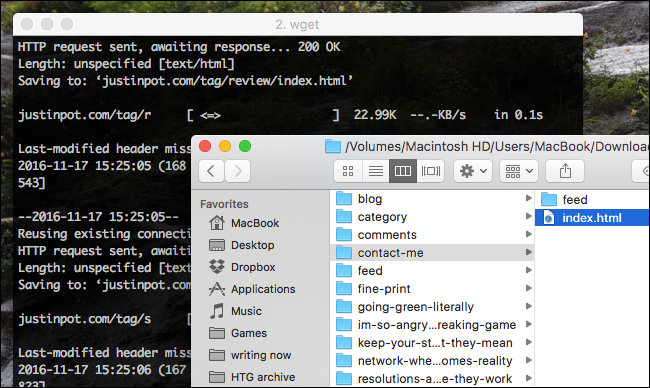Go back in Finder history

pos(211,171)
